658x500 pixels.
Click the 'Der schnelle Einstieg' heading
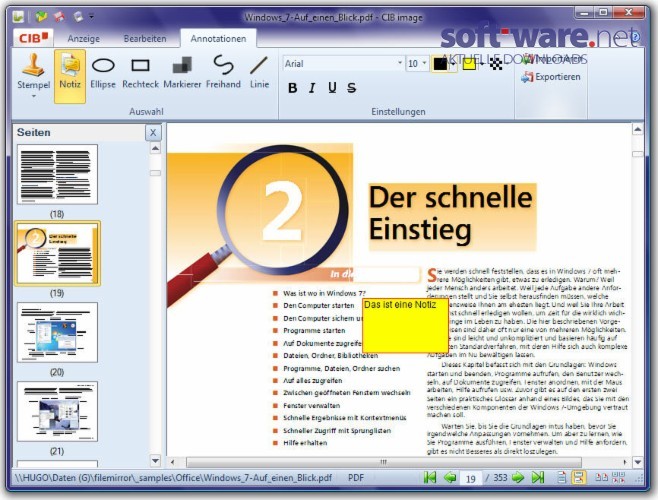pos(452,217)
